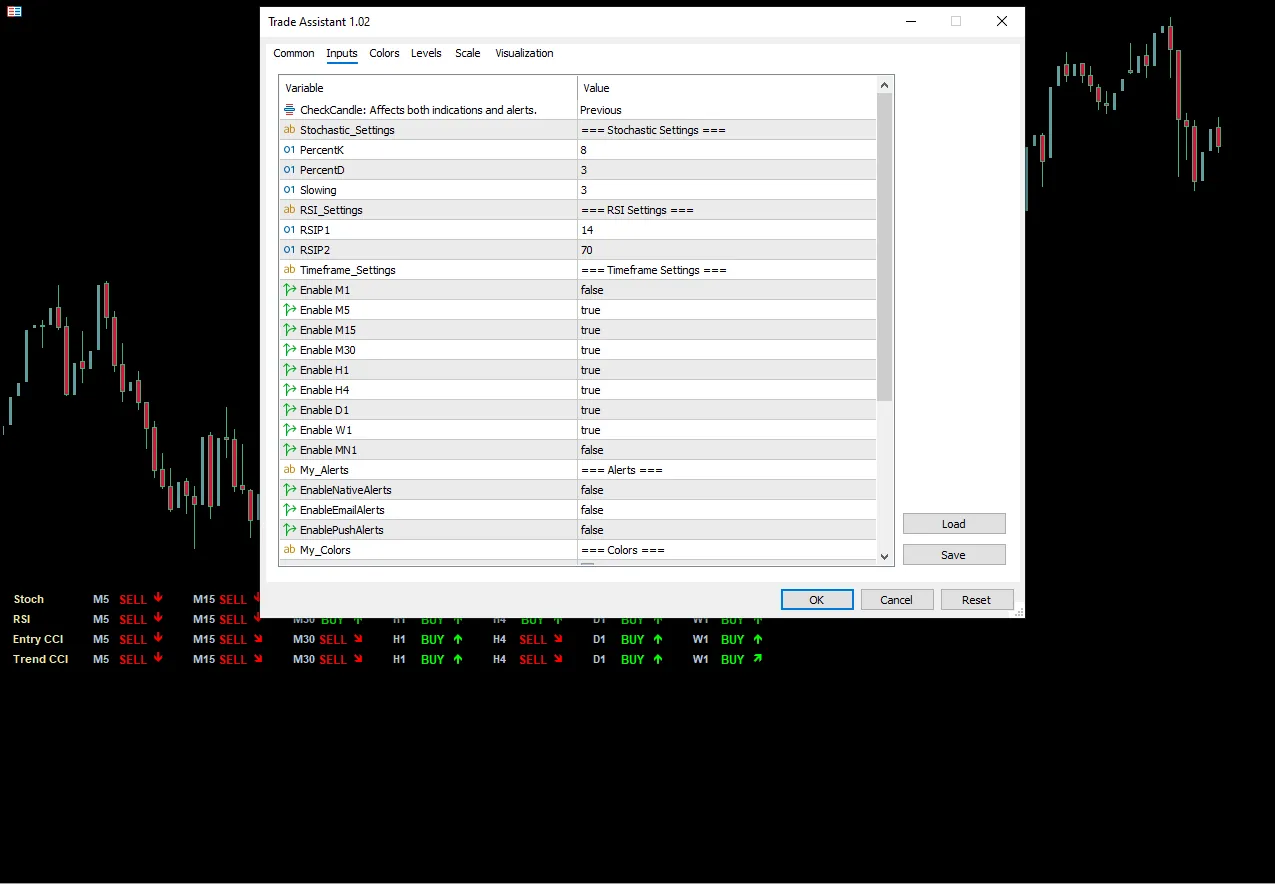The width and height of the screenshot is (1275, 884).
Task: Click the Enable W1 boolean icon
Action: [x=290, y=430]
